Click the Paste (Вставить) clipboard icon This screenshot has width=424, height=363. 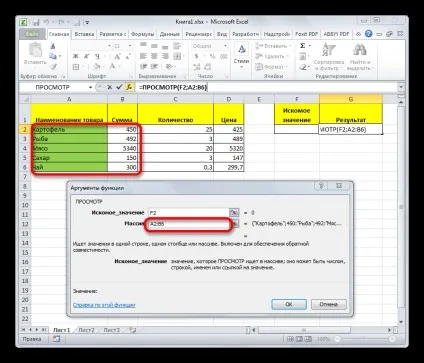[x=35, y=51]
